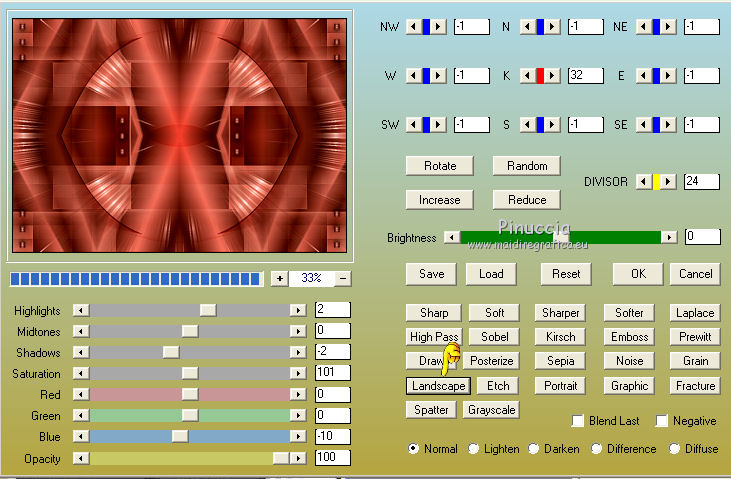Enable the Negative checkbox
Screen dimensions: 731x479
[662, 421]
